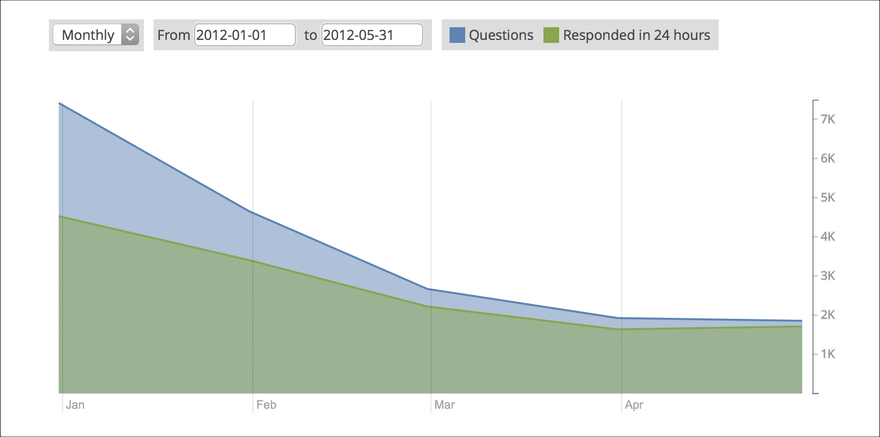Toggle the Responded in 24 hours label
Screen dimensions: 880x437
636,35
